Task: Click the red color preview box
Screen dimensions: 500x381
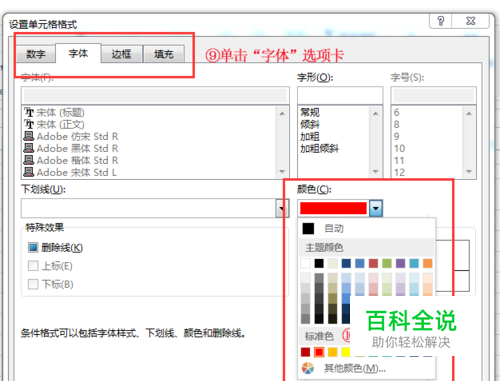Action: point(333,208)
